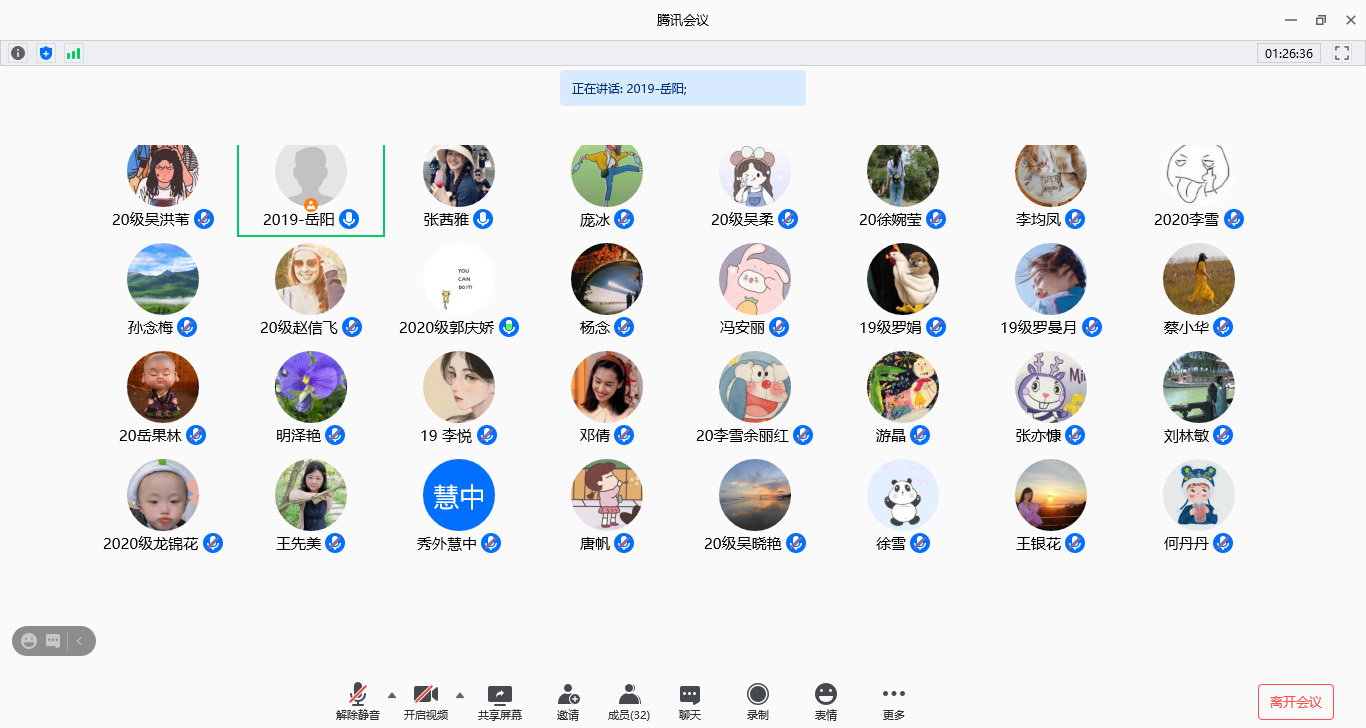This screenshot has height=728, width=1366.
Task: Turn on camera with 开启视频
Action: (426, 702)
